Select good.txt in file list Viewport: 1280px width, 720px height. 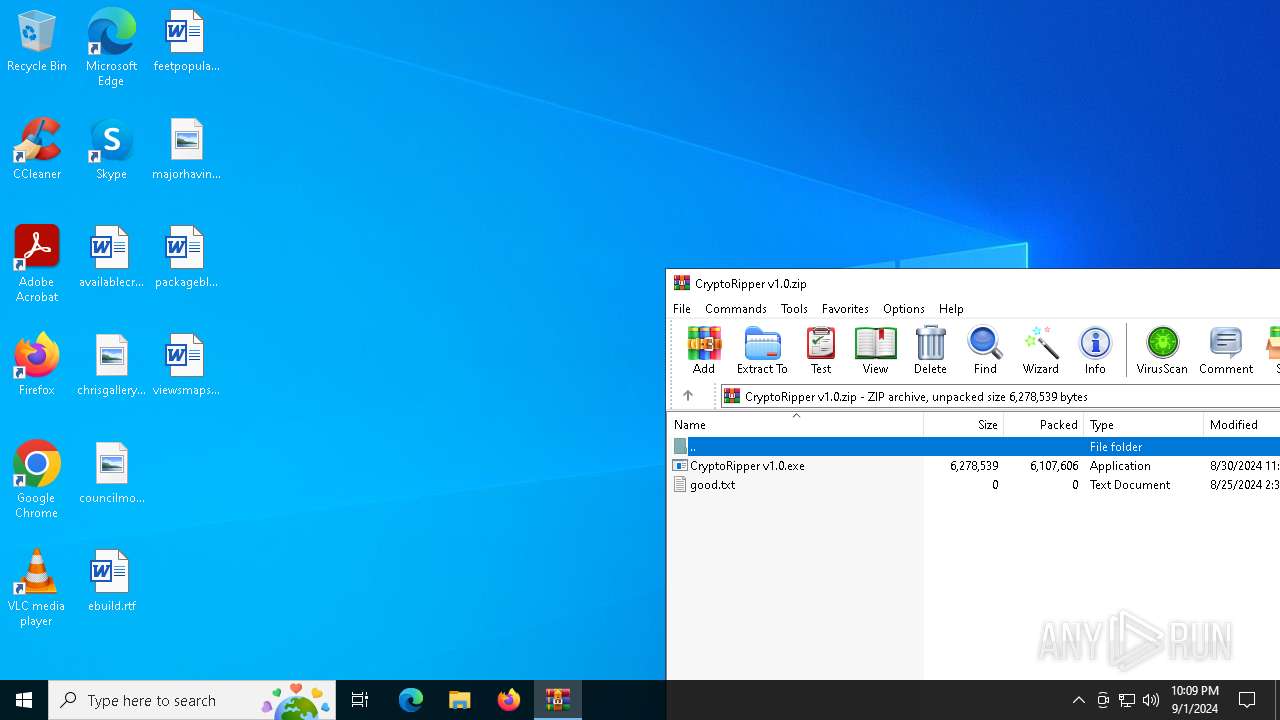coord(974,485)
